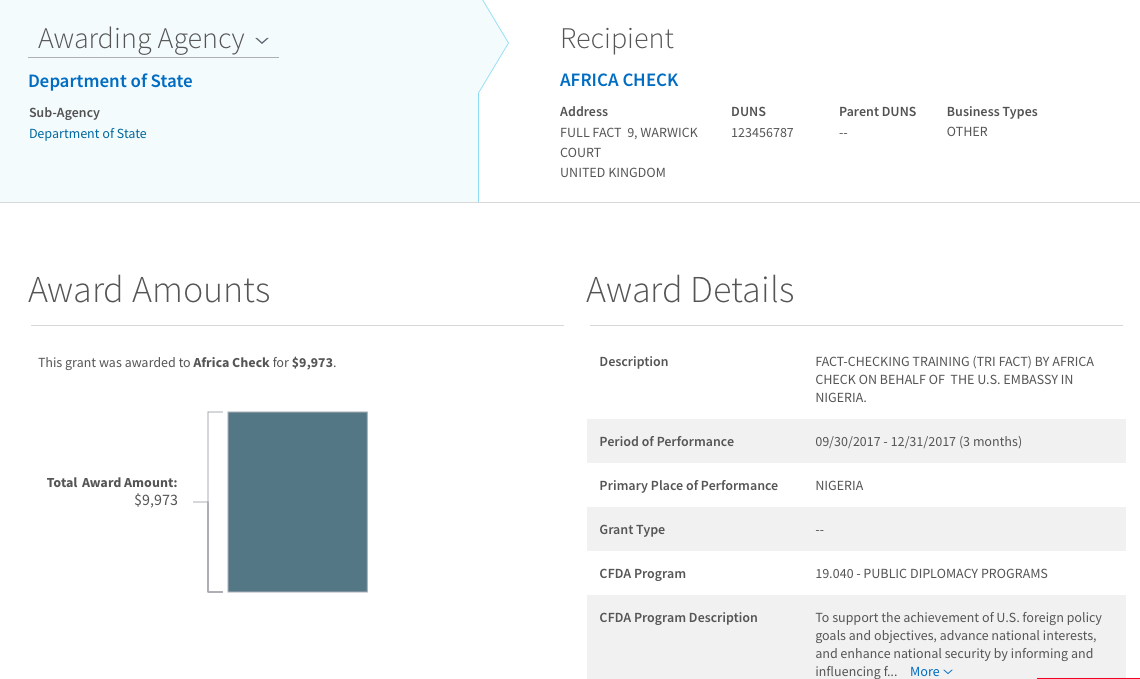This screenshot has height=679, width=1140.
Task: Open the Department of State sub-agency link
Action: point(88,133)
